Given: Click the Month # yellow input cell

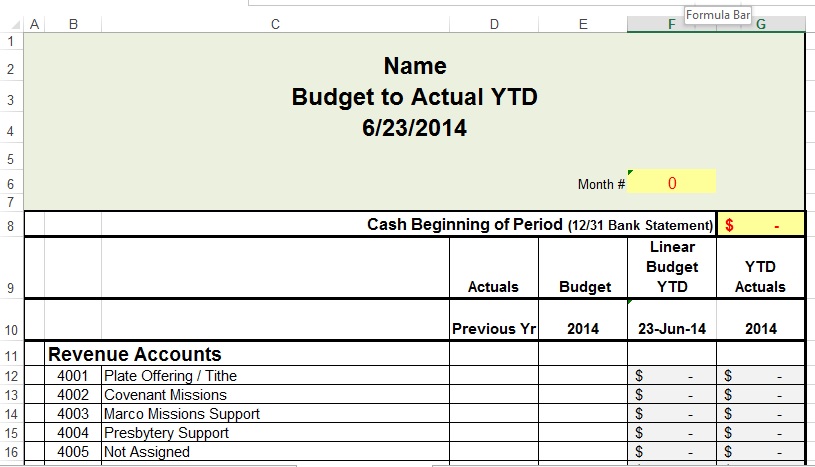Looking at the screenshot, I should [672, 181].
